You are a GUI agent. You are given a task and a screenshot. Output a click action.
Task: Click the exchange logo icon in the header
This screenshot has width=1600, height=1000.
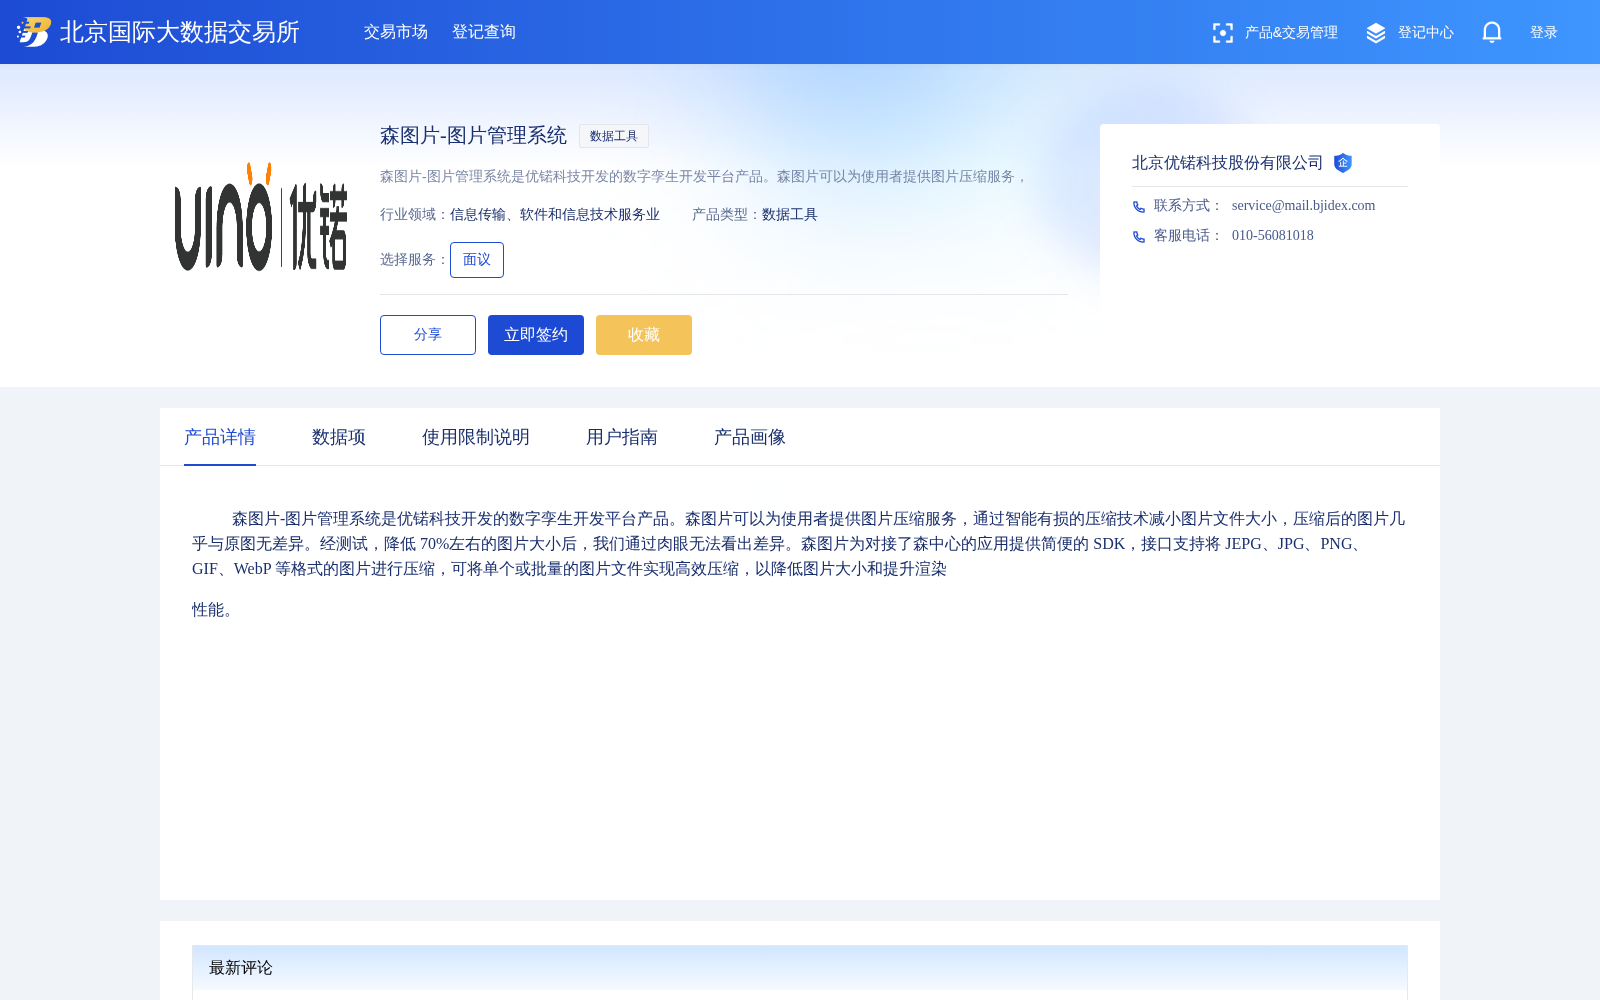pyautogui.click(x=34, y=32)
